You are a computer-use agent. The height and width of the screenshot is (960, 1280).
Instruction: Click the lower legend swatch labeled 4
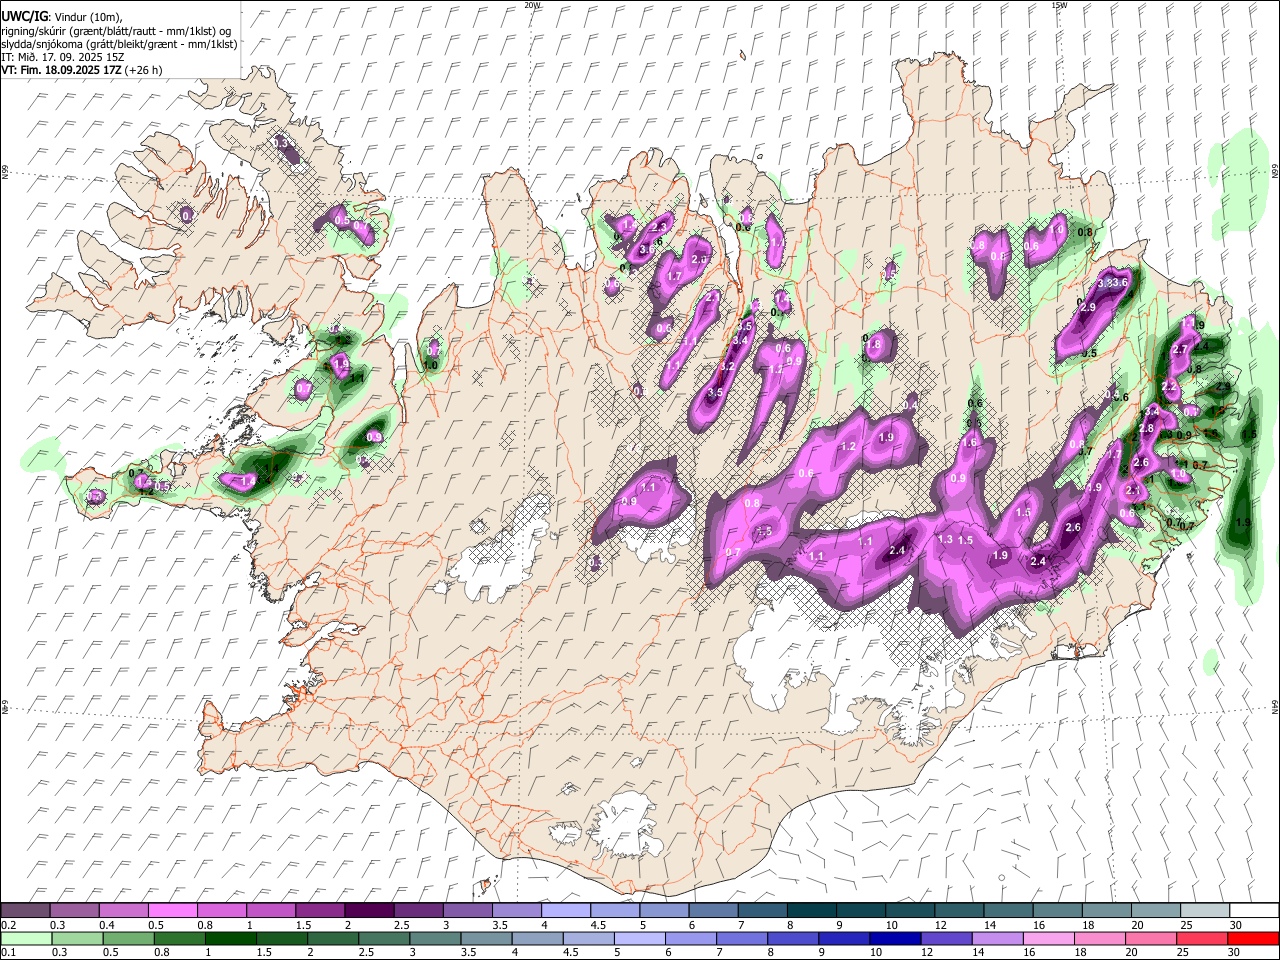pyautogui.click(x=537, y=938)
